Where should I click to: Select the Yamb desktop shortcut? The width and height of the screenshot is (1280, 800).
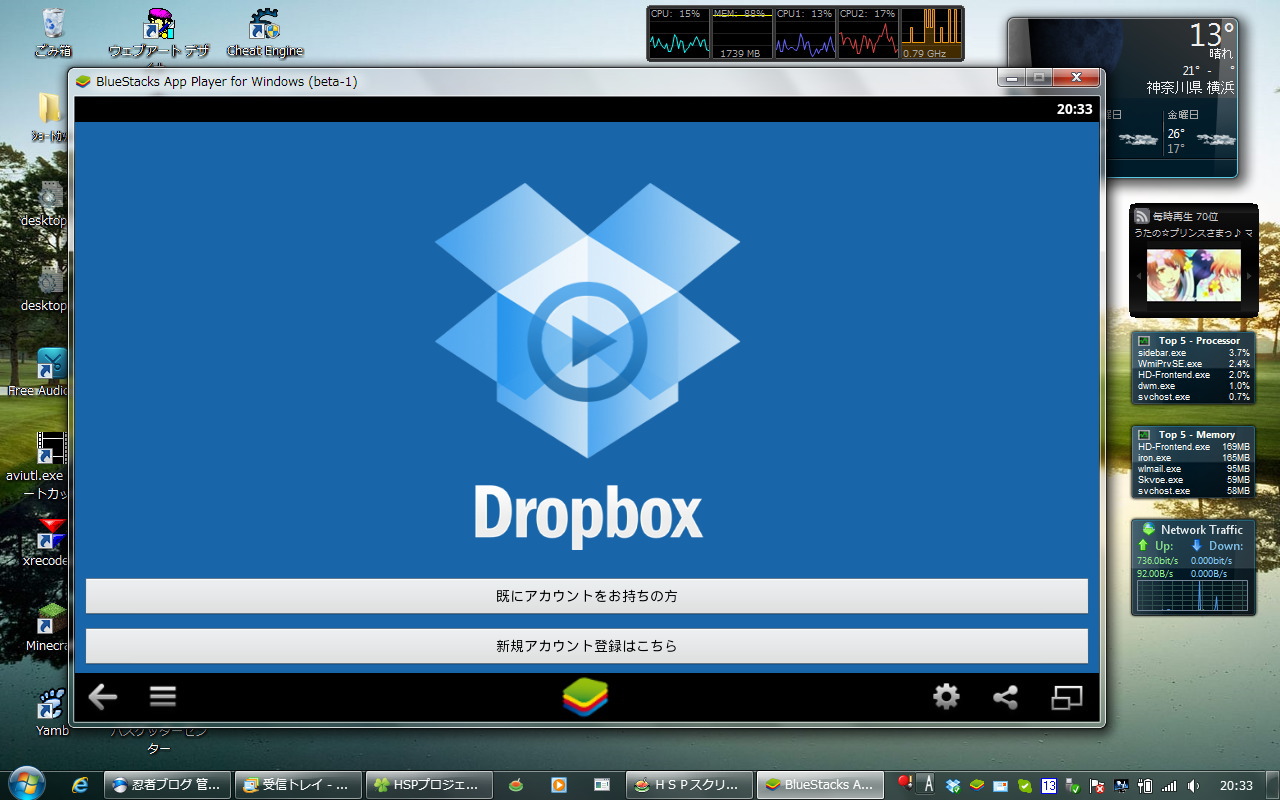click(50, 713)
